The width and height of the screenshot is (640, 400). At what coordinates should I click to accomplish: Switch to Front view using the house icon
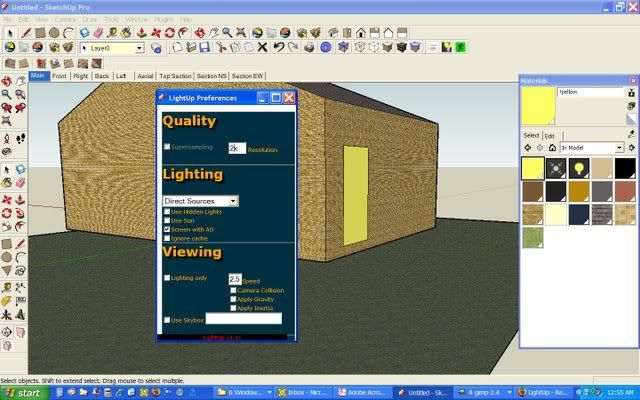point(361,33)
